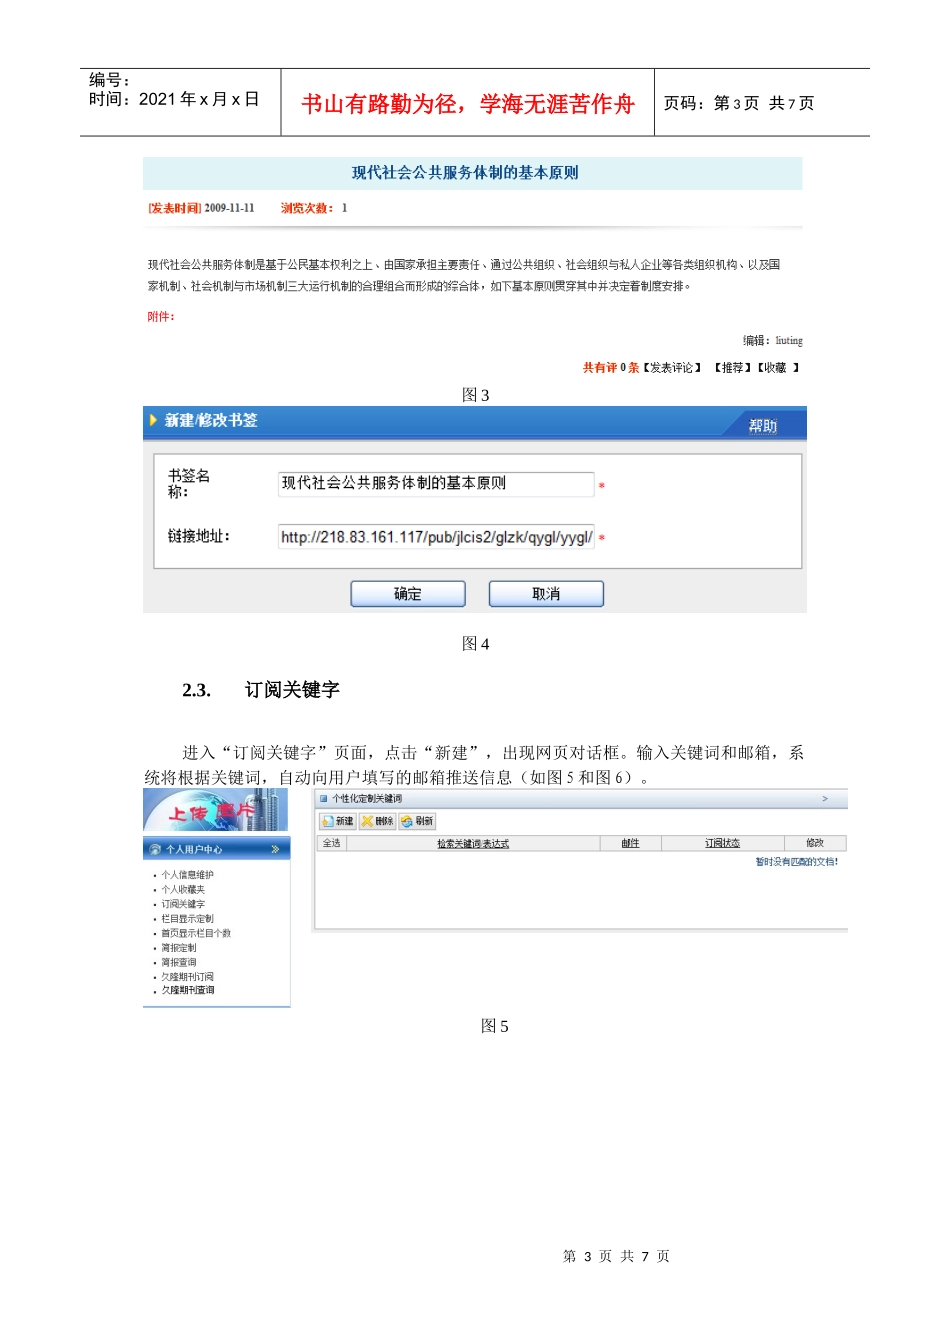Open 久隆期刊订阅 in the sidebar
This screenshot has width=950, height=1344.
187,976
